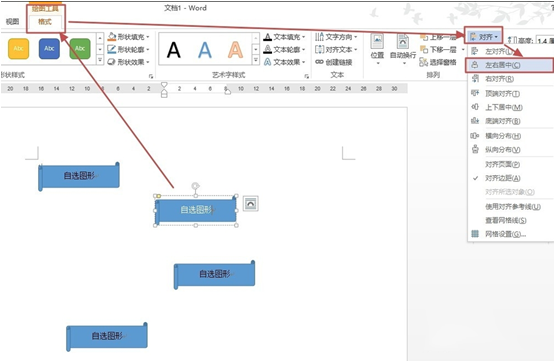Select 上下居中(M) align middle
Screen dimensions: 554x361
[x=511, y=107]
